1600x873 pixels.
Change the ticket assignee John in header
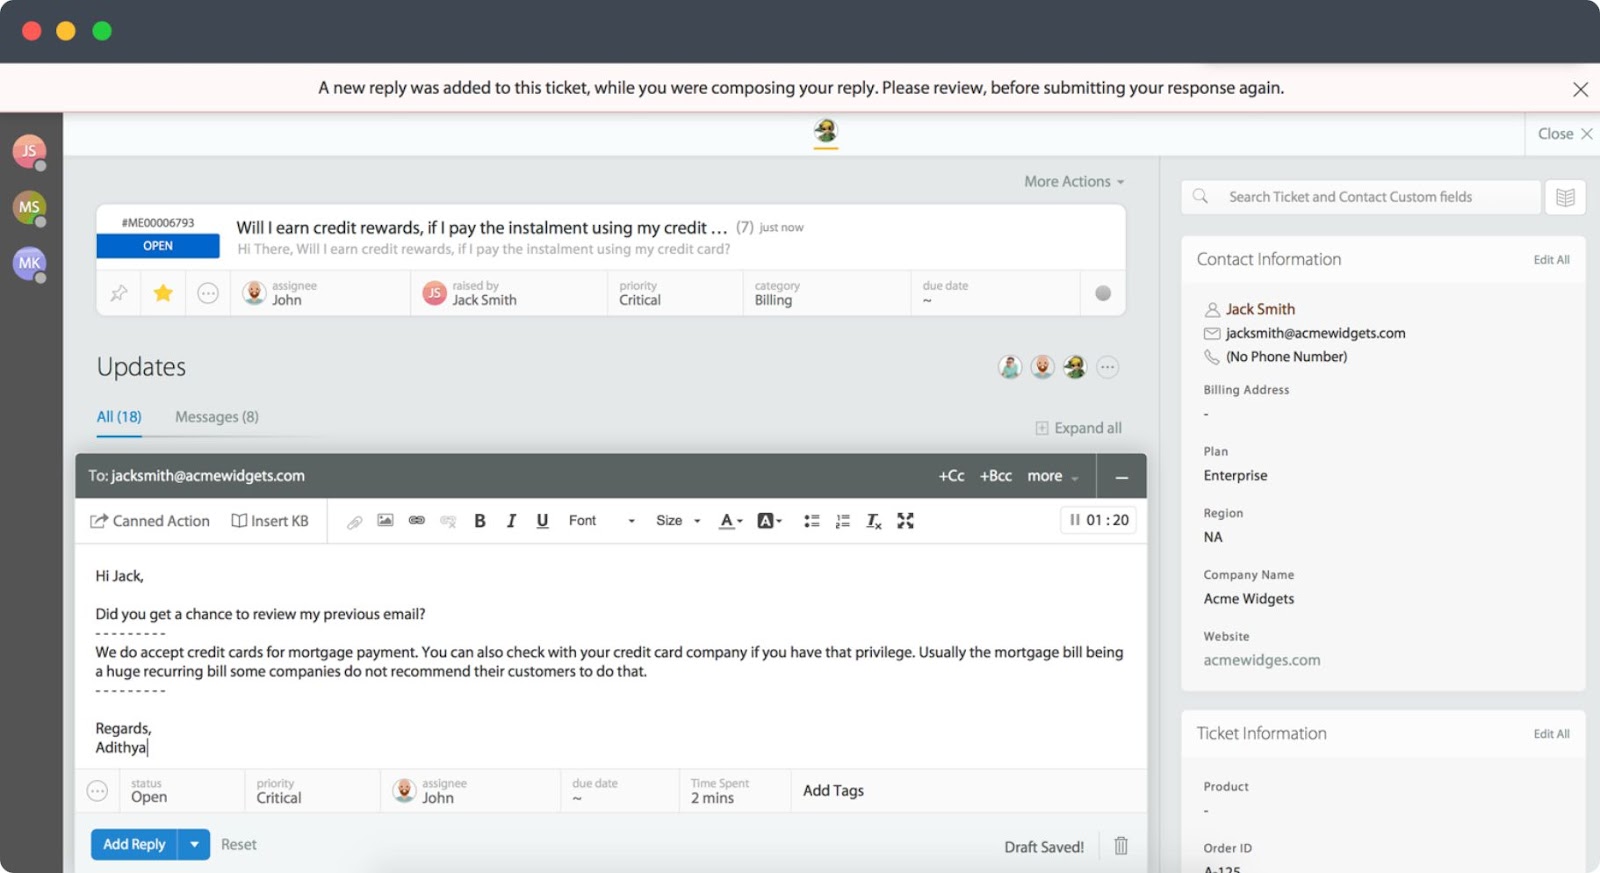tap(320, 293)
